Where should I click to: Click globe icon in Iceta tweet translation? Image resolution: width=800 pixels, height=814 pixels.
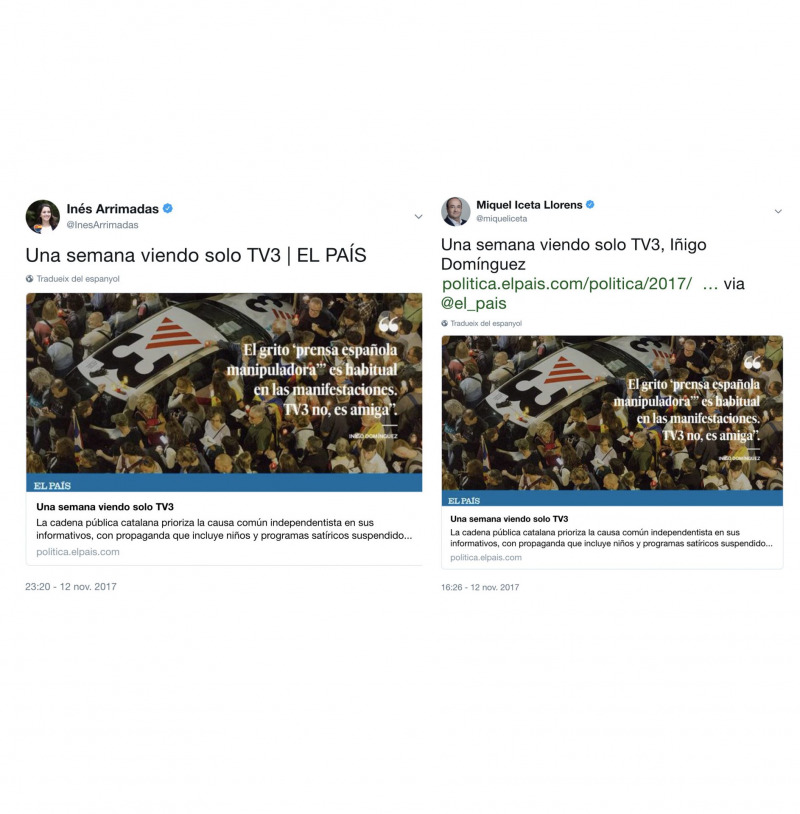point(444,323)
